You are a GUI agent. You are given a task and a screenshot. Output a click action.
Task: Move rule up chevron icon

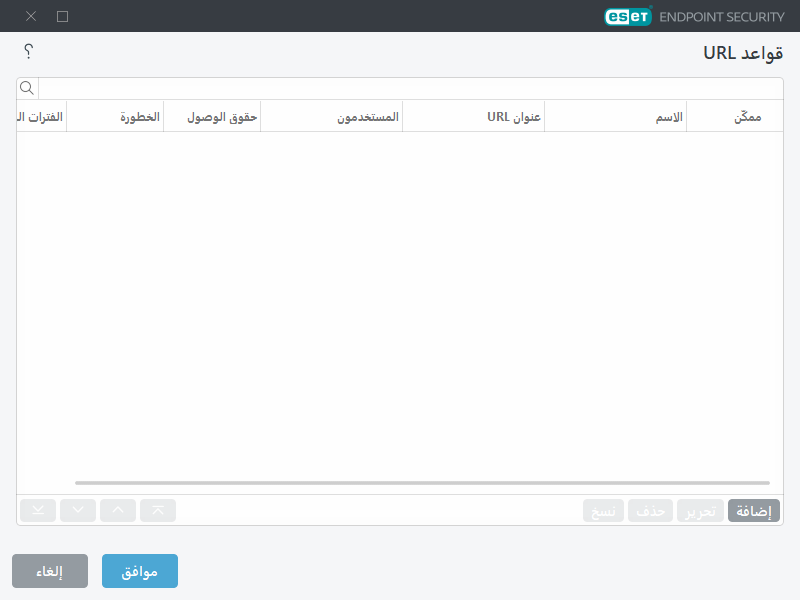coord(118,510)
